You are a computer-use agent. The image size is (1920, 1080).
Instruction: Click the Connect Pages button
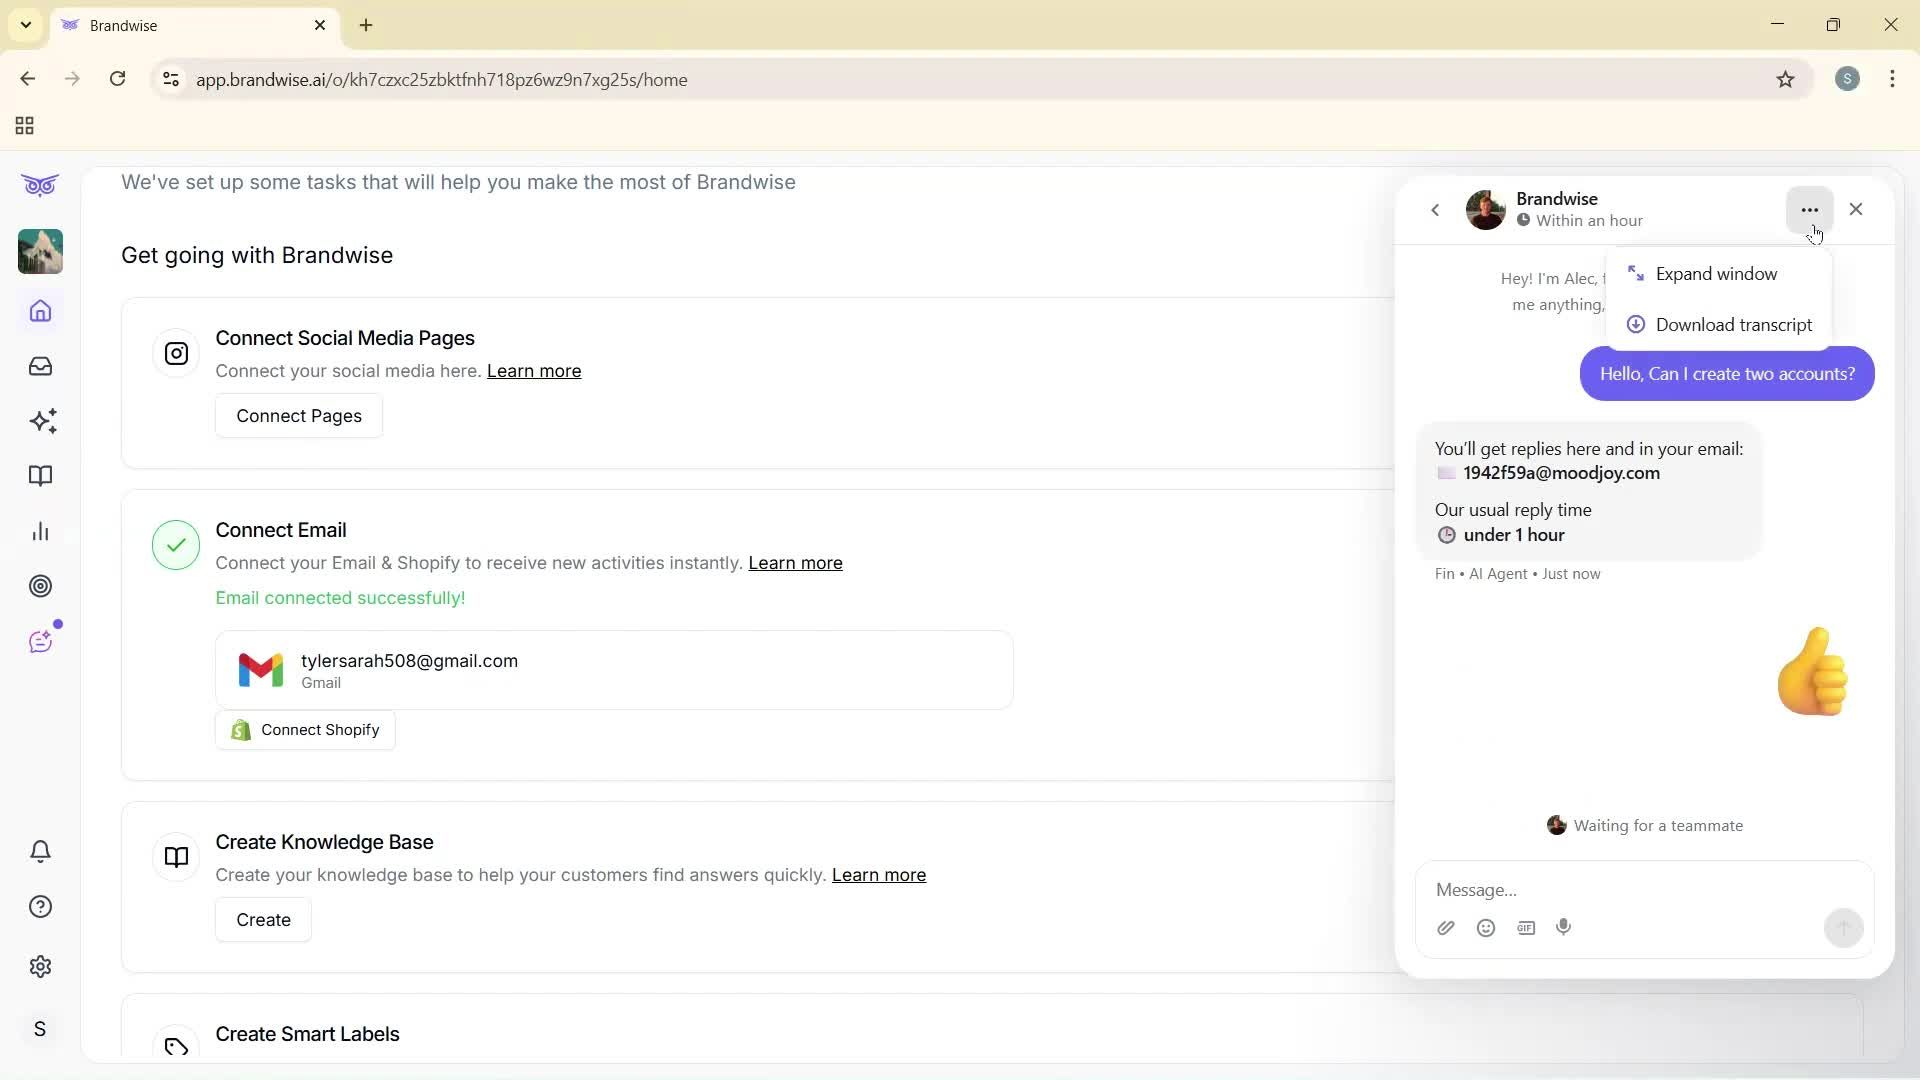[x=298, y=415]
